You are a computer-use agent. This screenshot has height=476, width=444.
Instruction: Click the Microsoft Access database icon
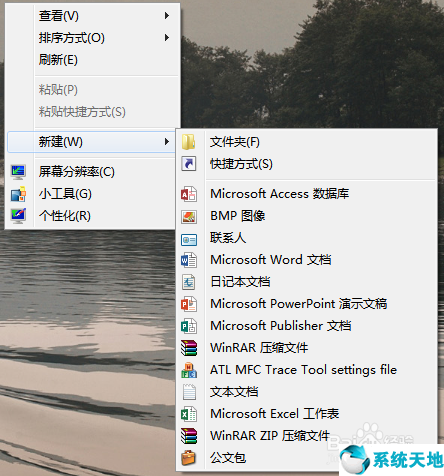(189, 194)
